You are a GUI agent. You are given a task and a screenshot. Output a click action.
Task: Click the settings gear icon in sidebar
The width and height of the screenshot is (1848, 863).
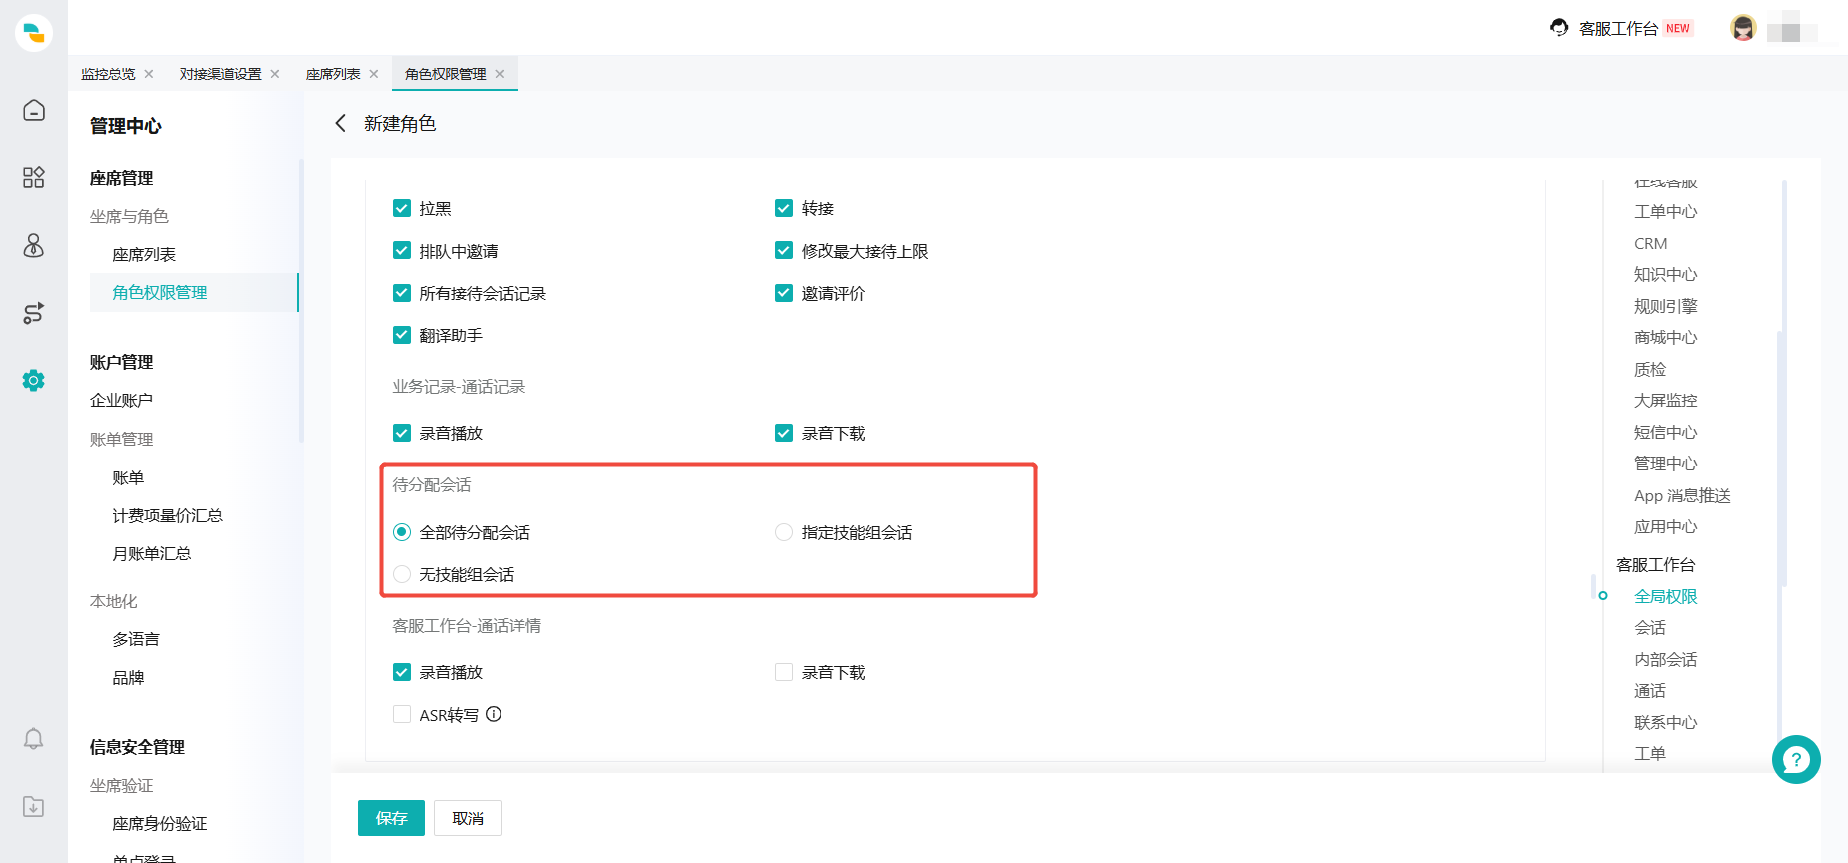[34, 380]
